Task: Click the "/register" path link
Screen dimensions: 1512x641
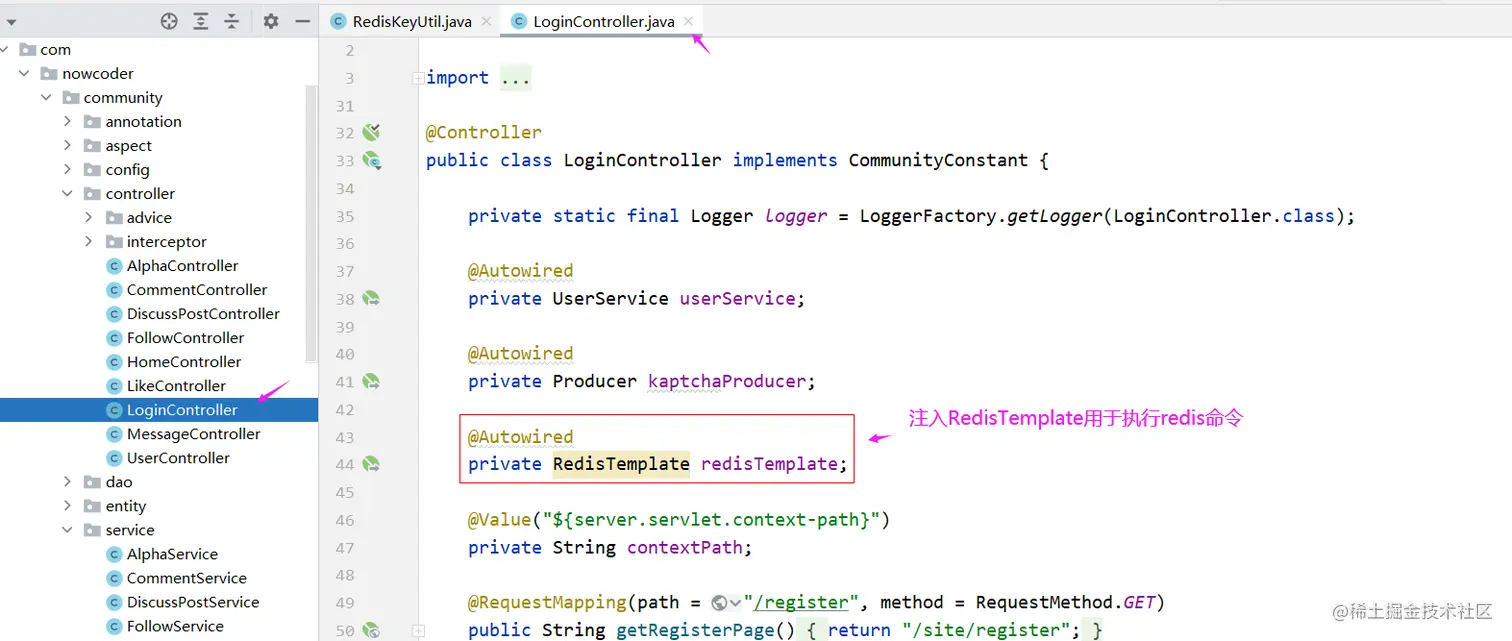Action: coord(802,602)
